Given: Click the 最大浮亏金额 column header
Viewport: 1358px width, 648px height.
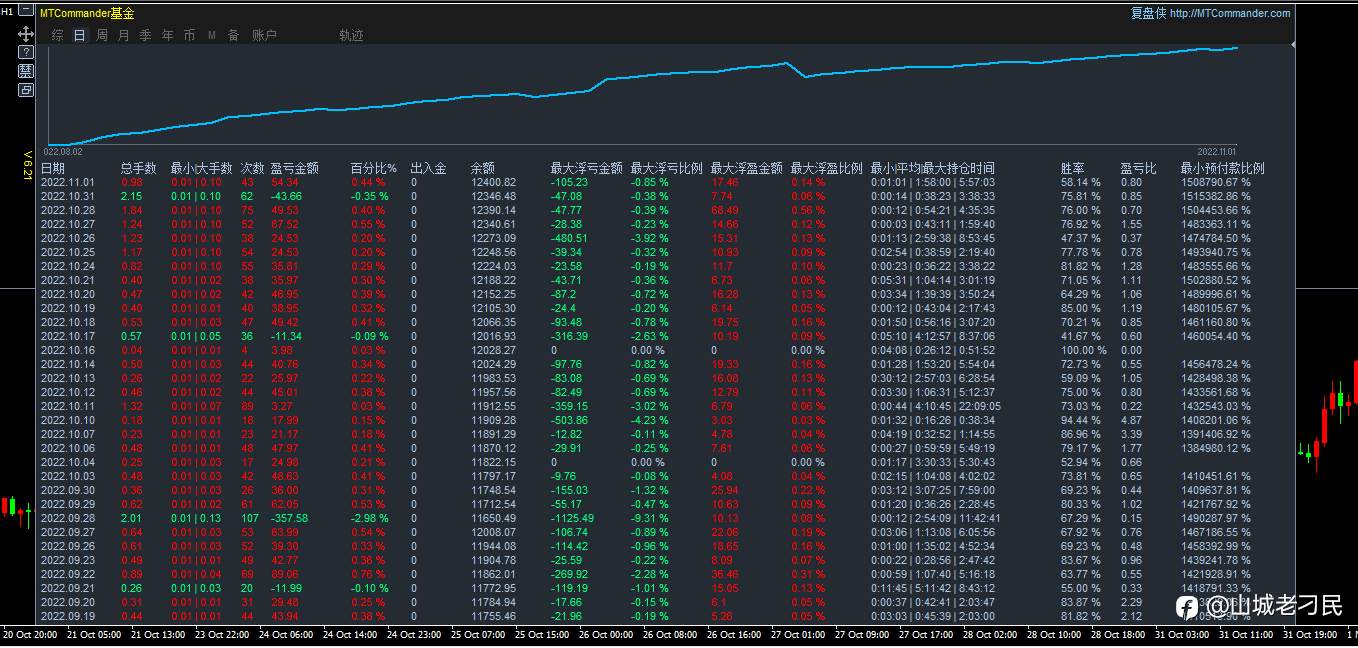Looking at the screenshot, I should pyautogui.click(x=587, y=168).
